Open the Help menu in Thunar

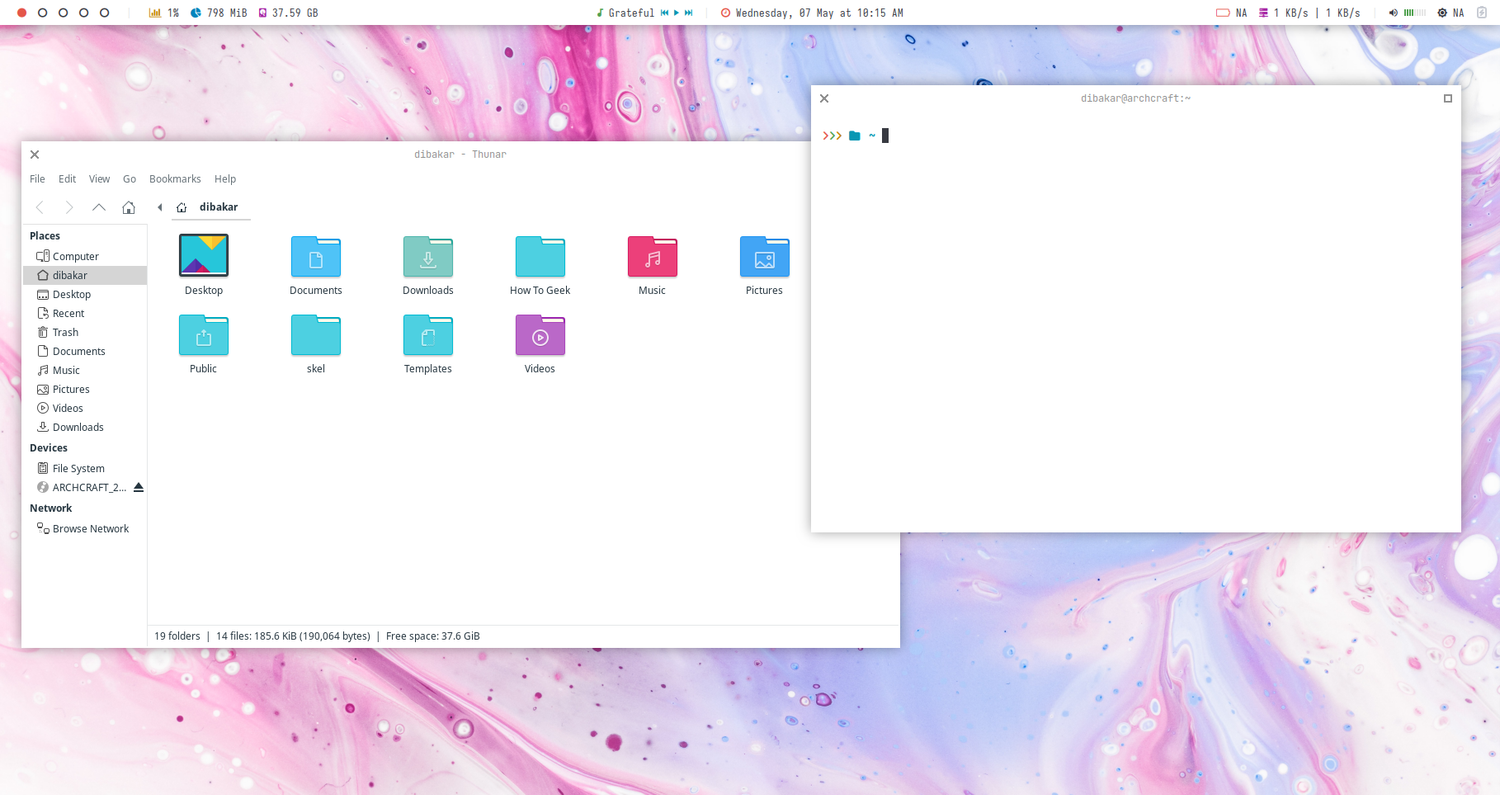tap(225, 179)
